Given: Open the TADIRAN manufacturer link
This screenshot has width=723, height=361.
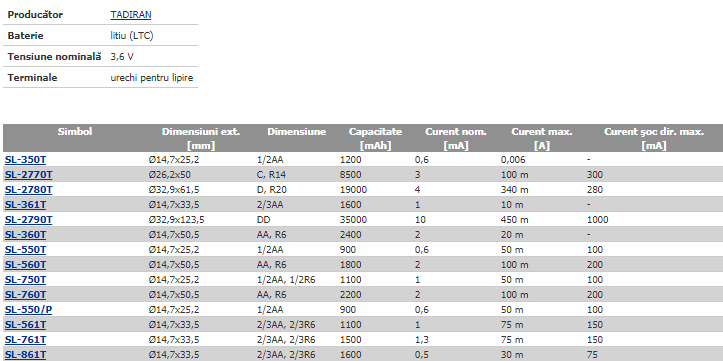Looking at the screenshot, I should pos(131,15).
